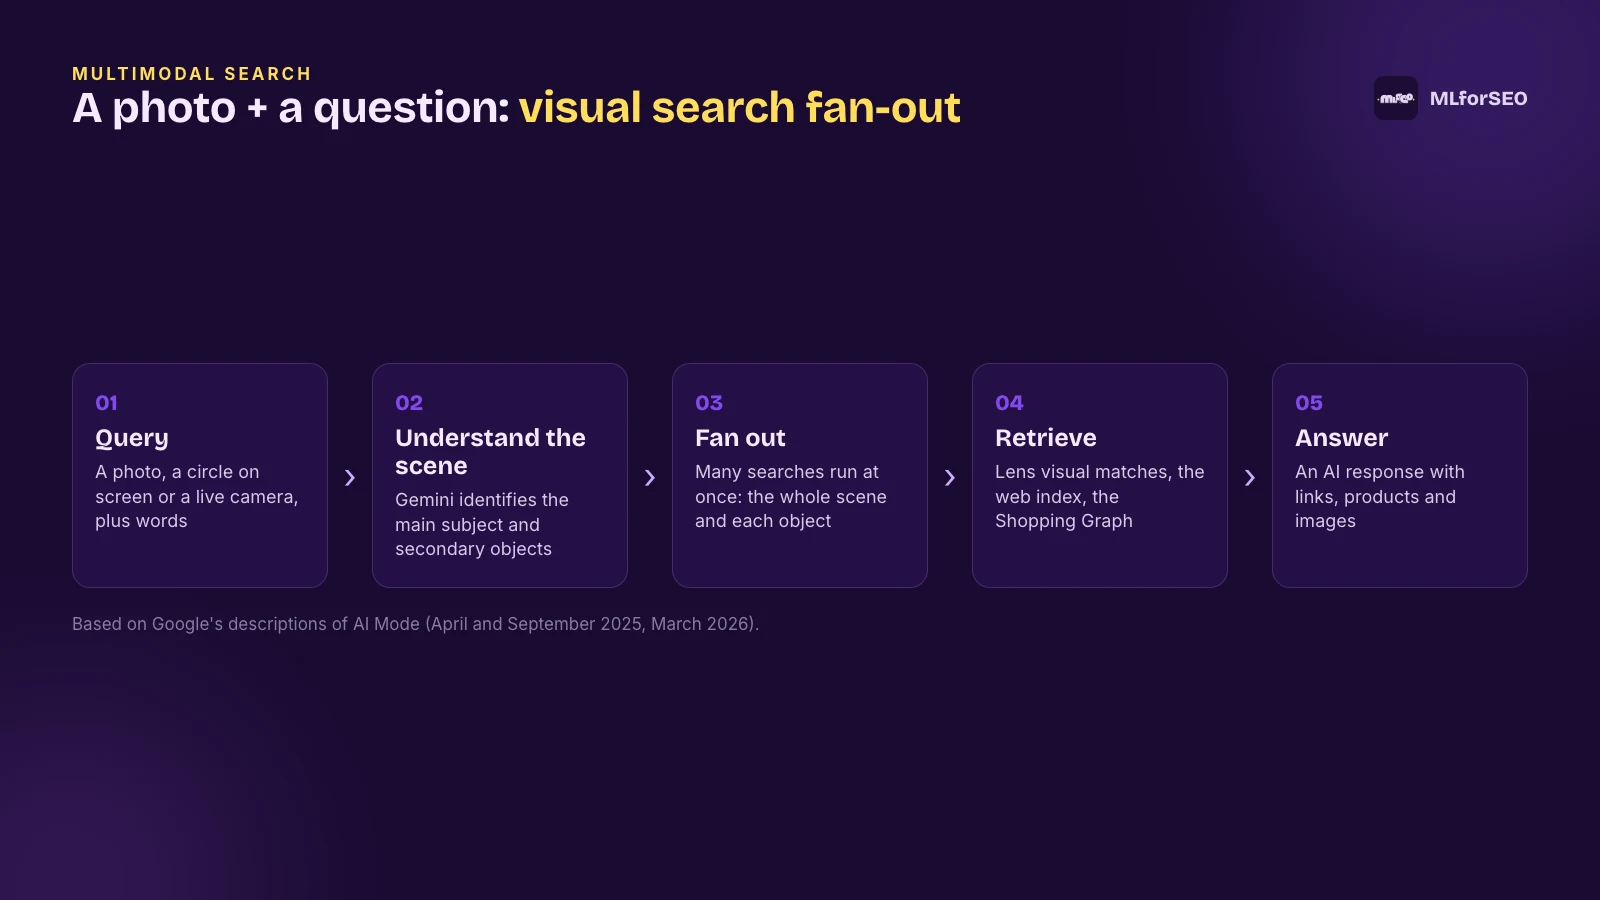The width and height of the screenshot is (1600, 900).
Task: Click the step number 04
Action: (x=1009, y=403)
